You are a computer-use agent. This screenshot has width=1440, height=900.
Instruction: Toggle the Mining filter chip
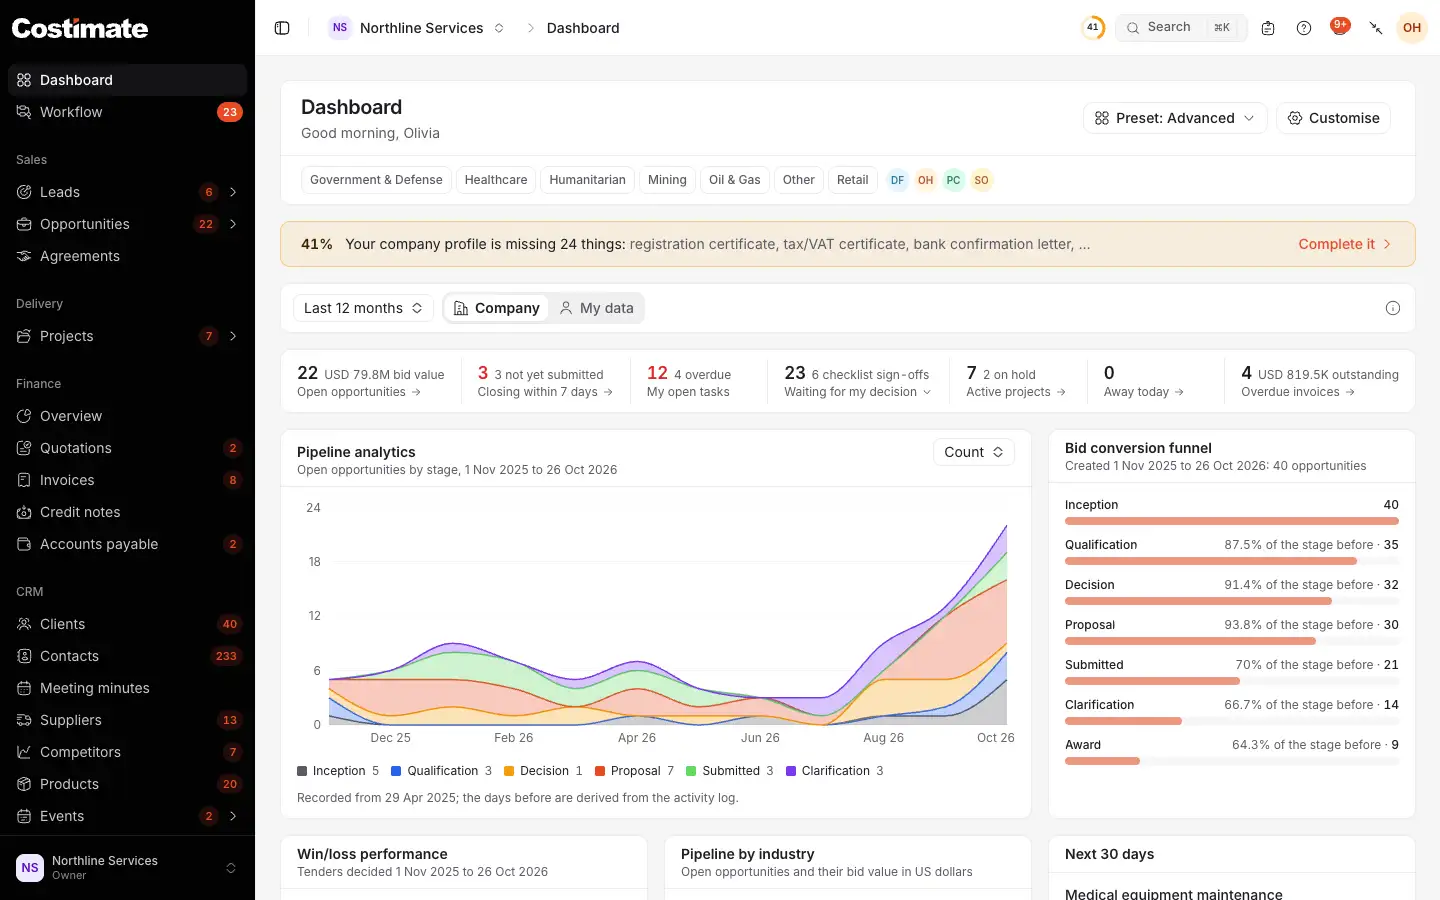[667, 180]
